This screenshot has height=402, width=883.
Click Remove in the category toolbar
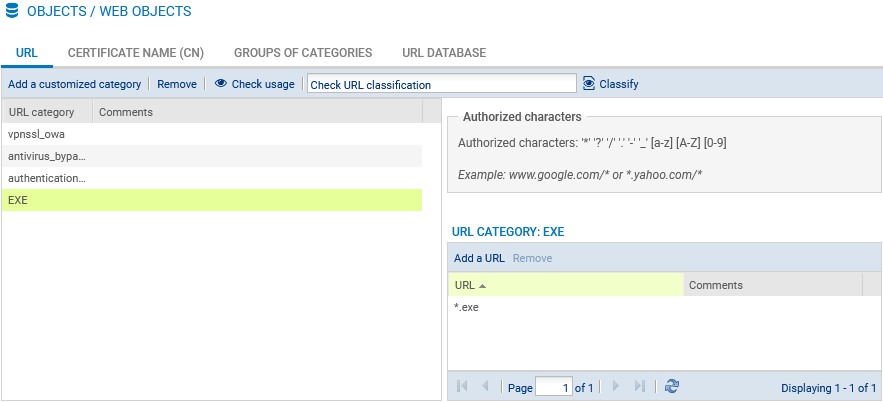(x=177, y=84)
